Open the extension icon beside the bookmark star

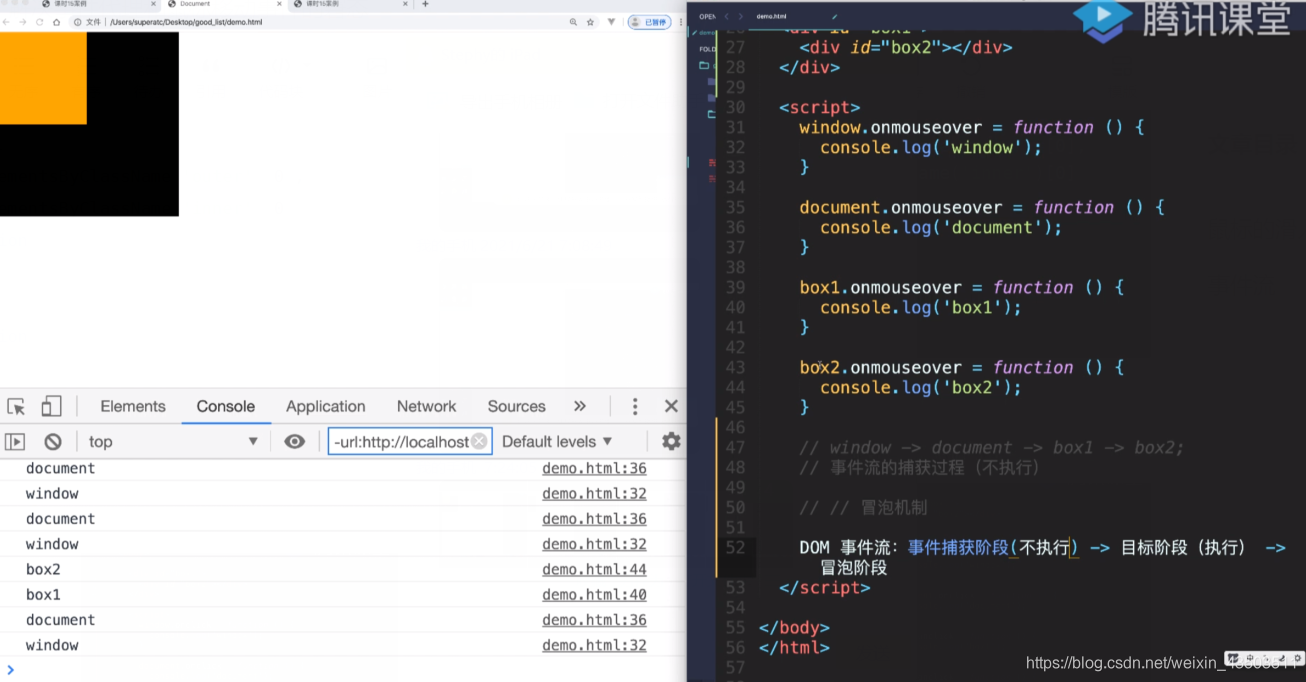tap(611, 22)
